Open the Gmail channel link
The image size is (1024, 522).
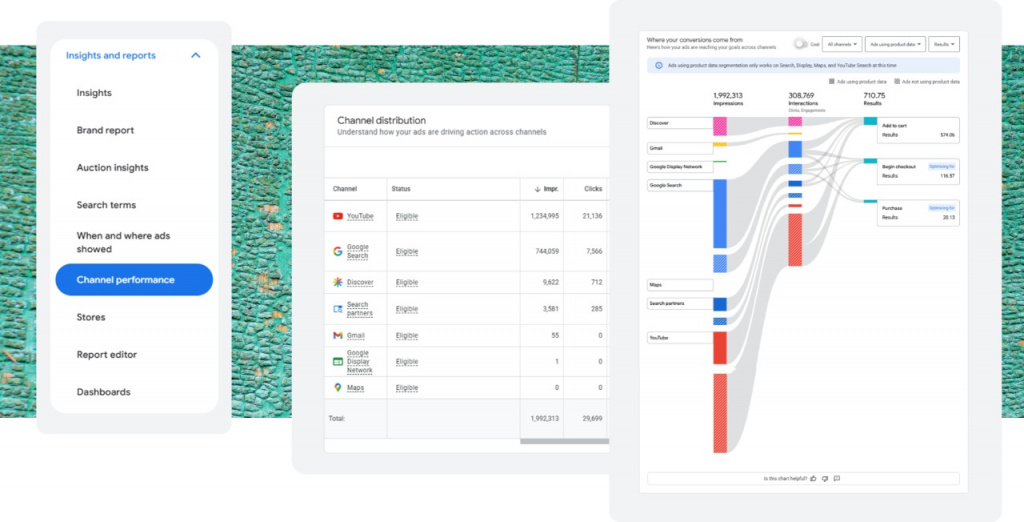[x=356, y=335]
